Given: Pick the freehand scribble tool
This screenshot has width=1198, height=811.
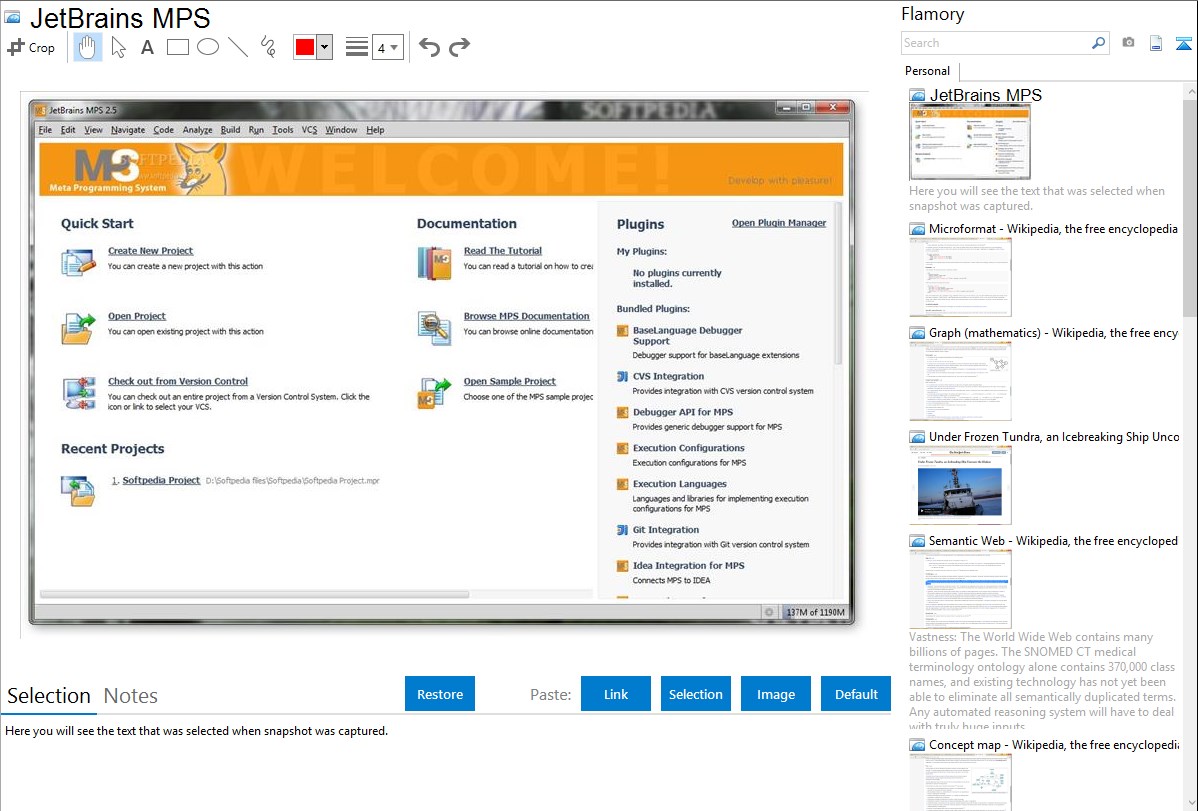Looking at the screenshot, I should (268, 47).
